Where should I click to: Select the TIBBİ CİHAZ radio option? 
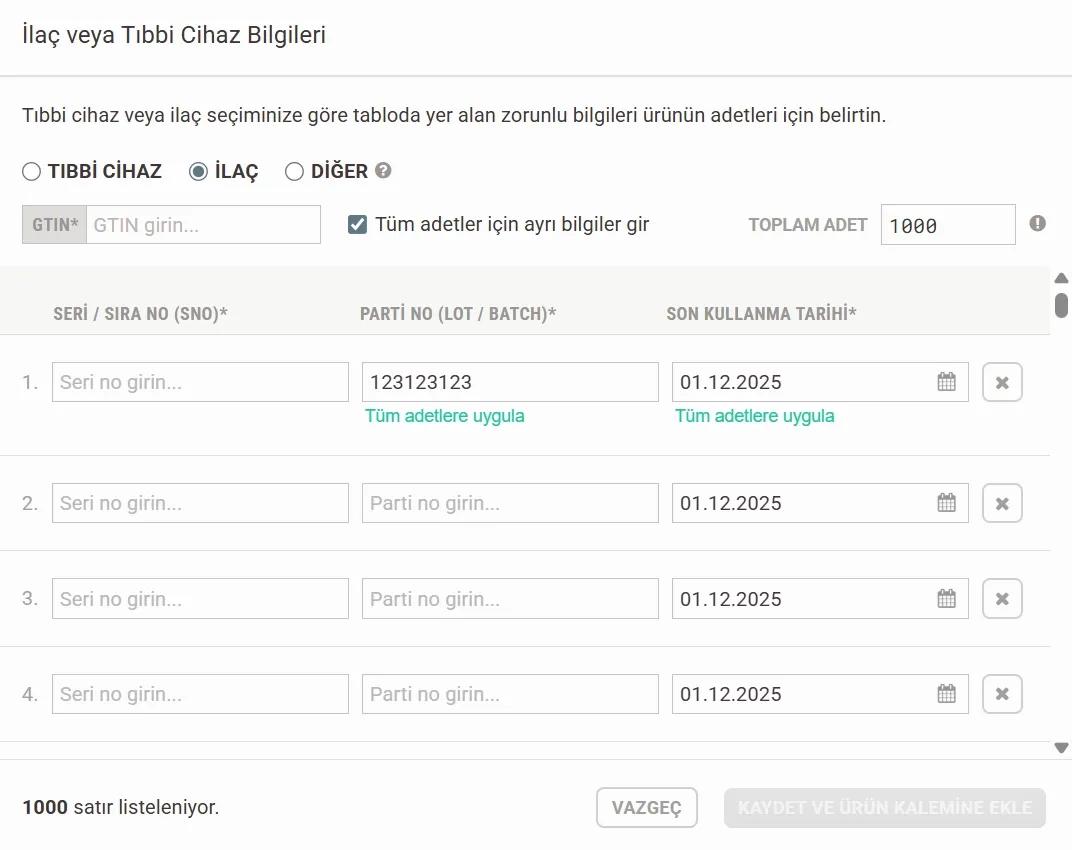coord(32,172)
